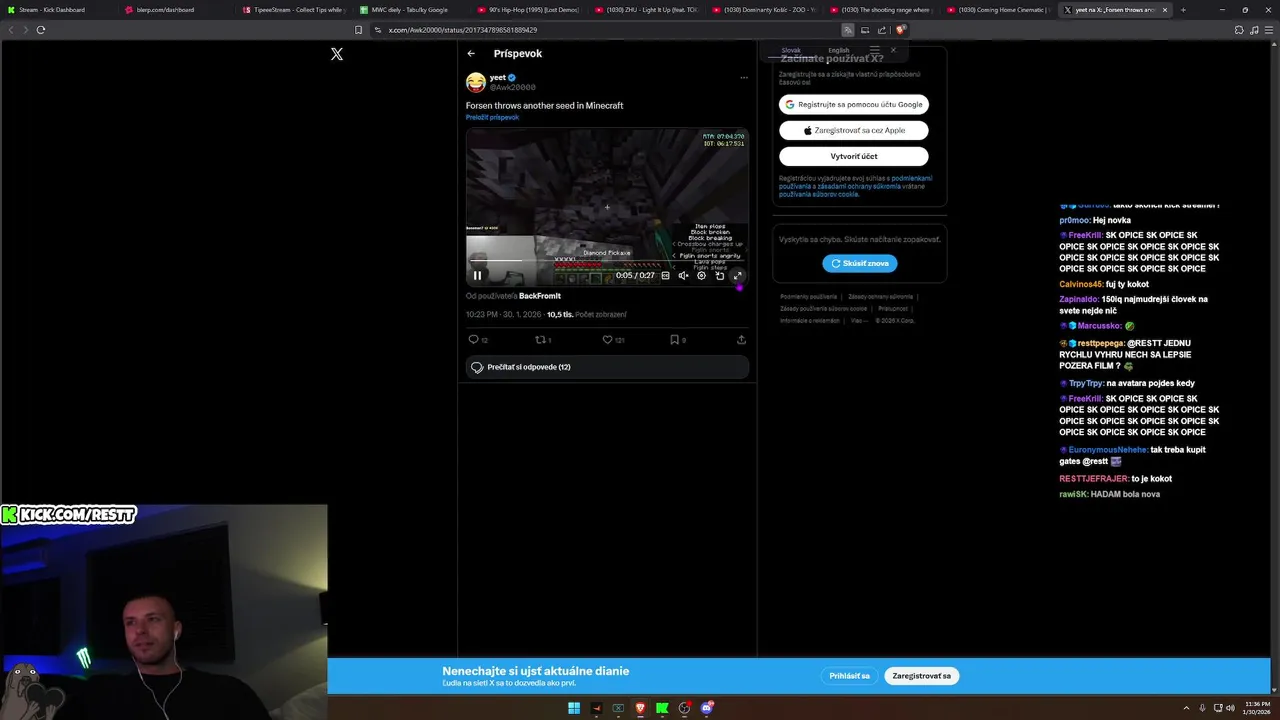Click RESTTJEFRAJER username in chat

tap(1094, 479)
